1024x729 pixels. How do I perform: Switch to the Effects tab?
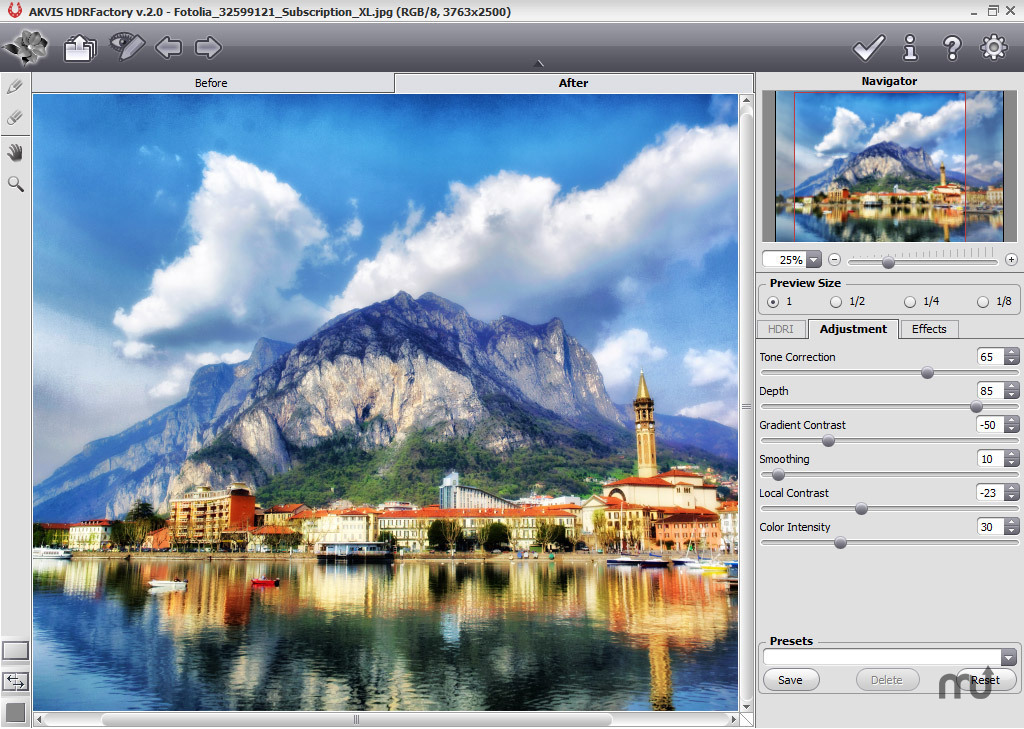click(928, 329)
